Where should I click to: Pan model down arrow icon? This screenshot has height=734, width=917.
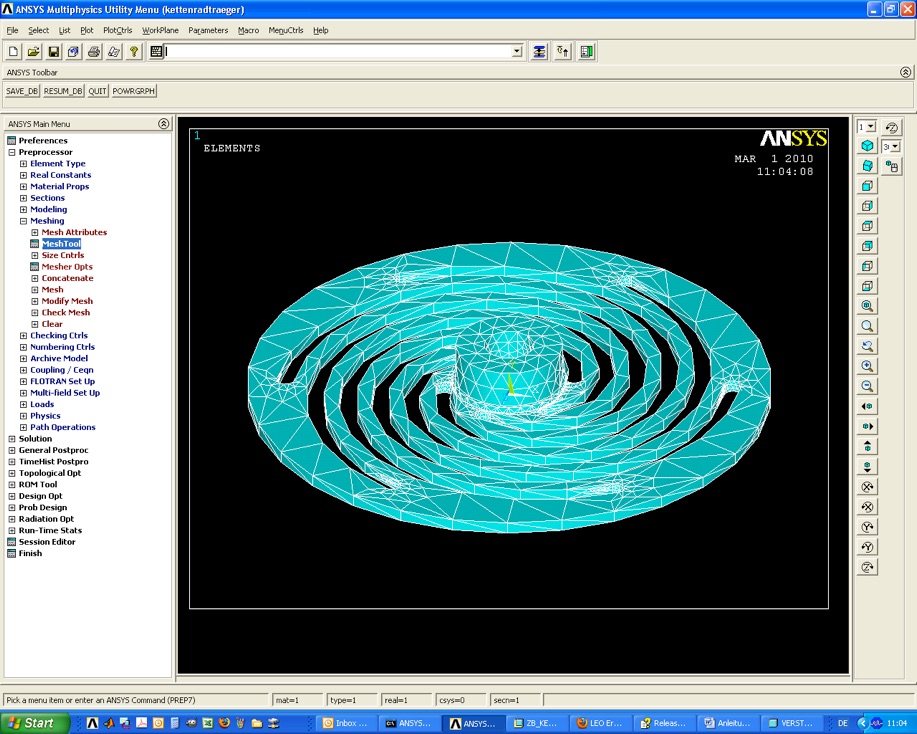click(867, 467)
